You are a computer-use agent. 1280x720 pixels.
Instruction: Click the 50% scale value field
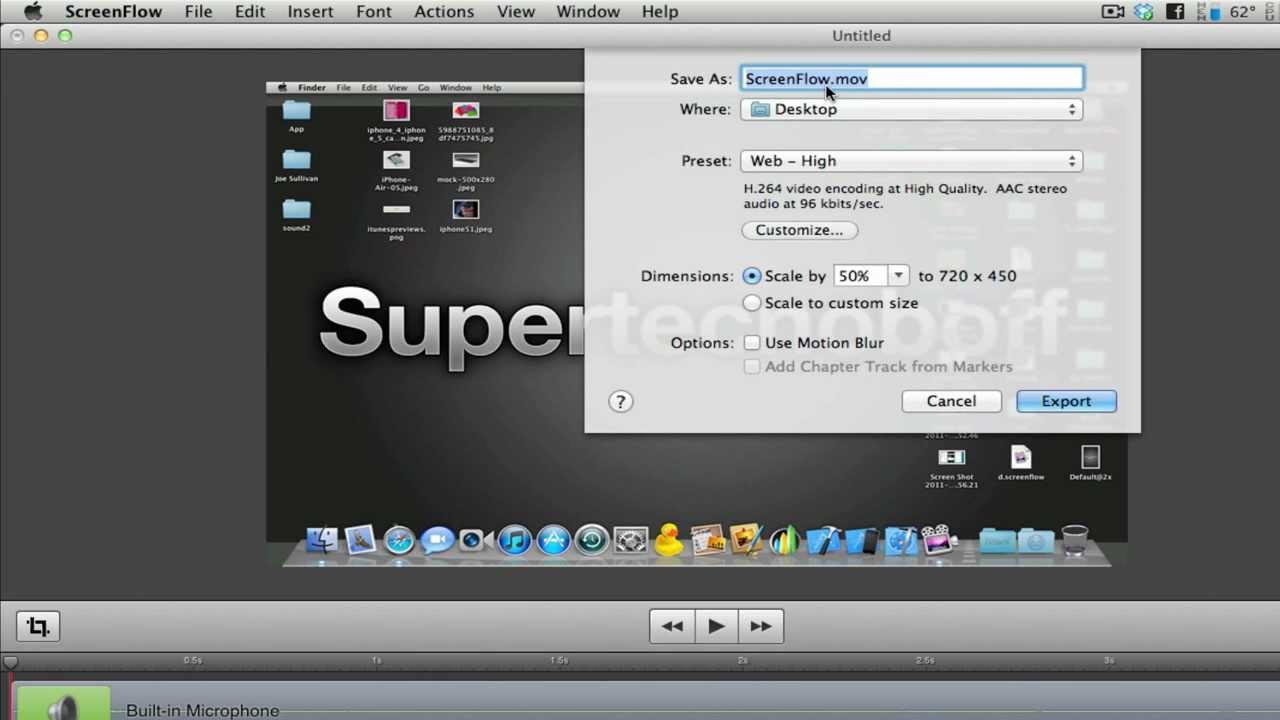861,276
